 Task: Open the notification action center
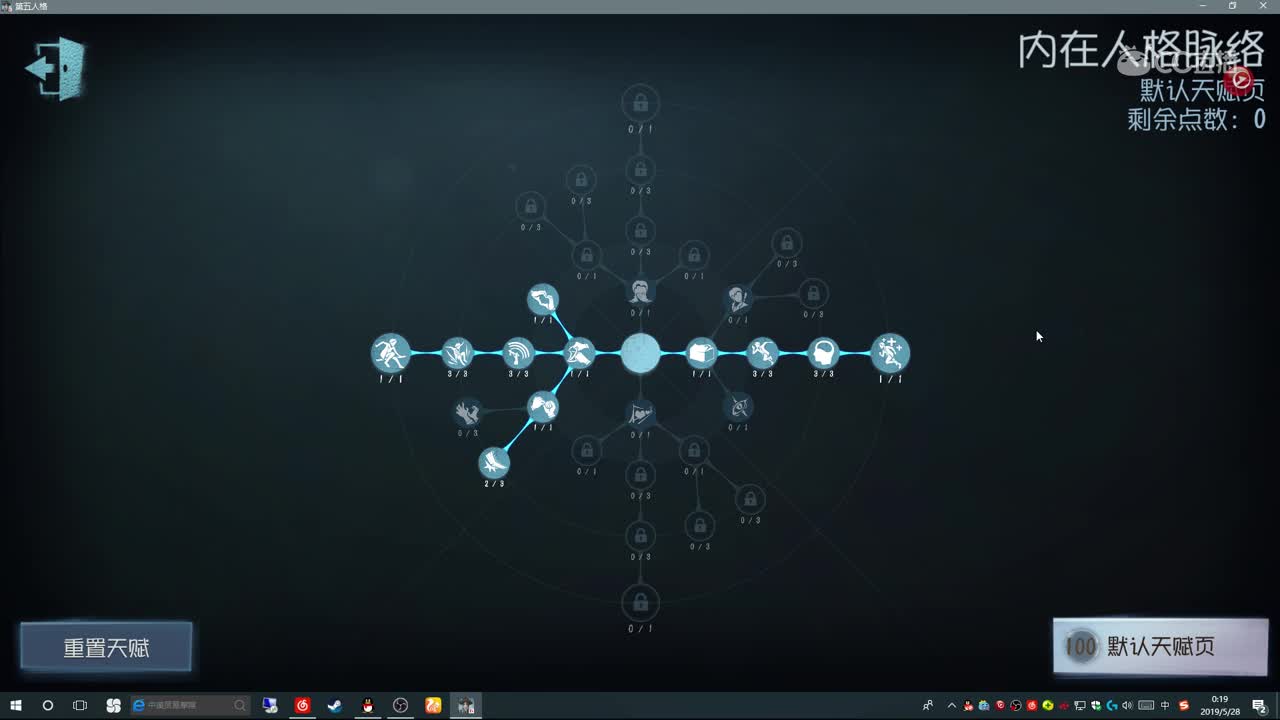click(1260, 706)
